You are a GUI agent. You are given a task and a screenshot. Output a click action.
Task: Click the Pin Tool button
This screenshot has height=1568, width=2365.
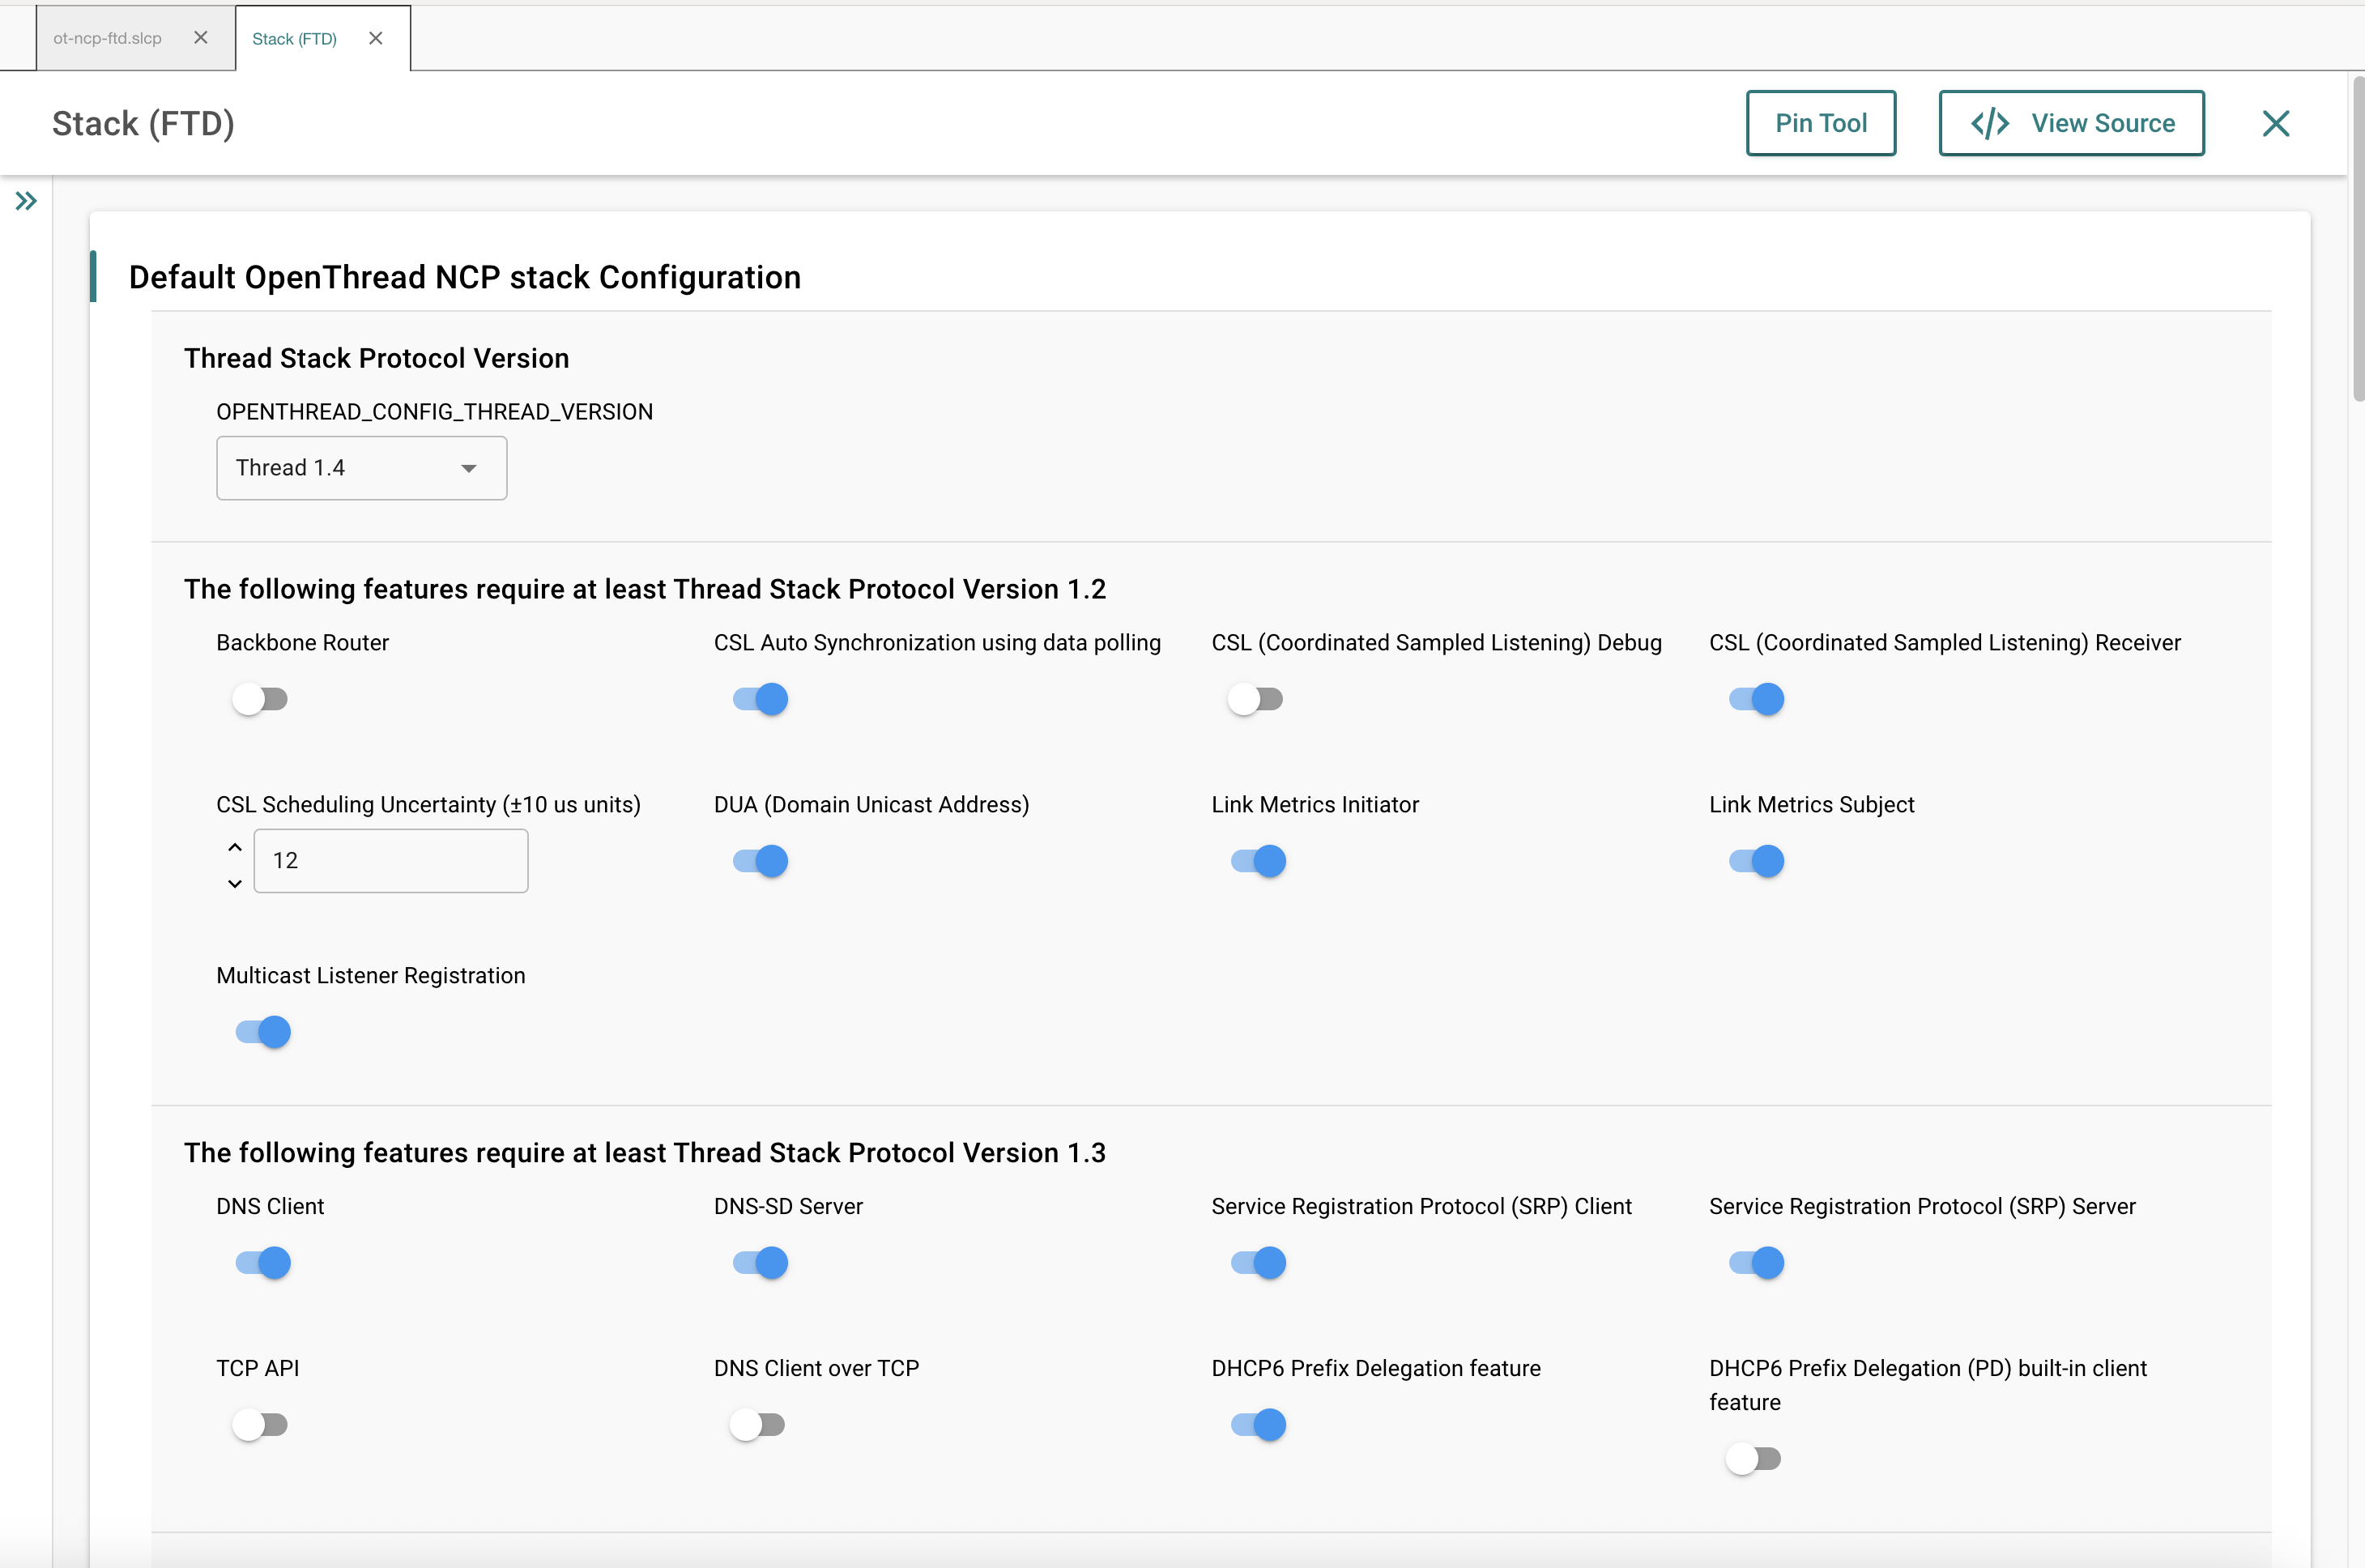point(1820,123)
